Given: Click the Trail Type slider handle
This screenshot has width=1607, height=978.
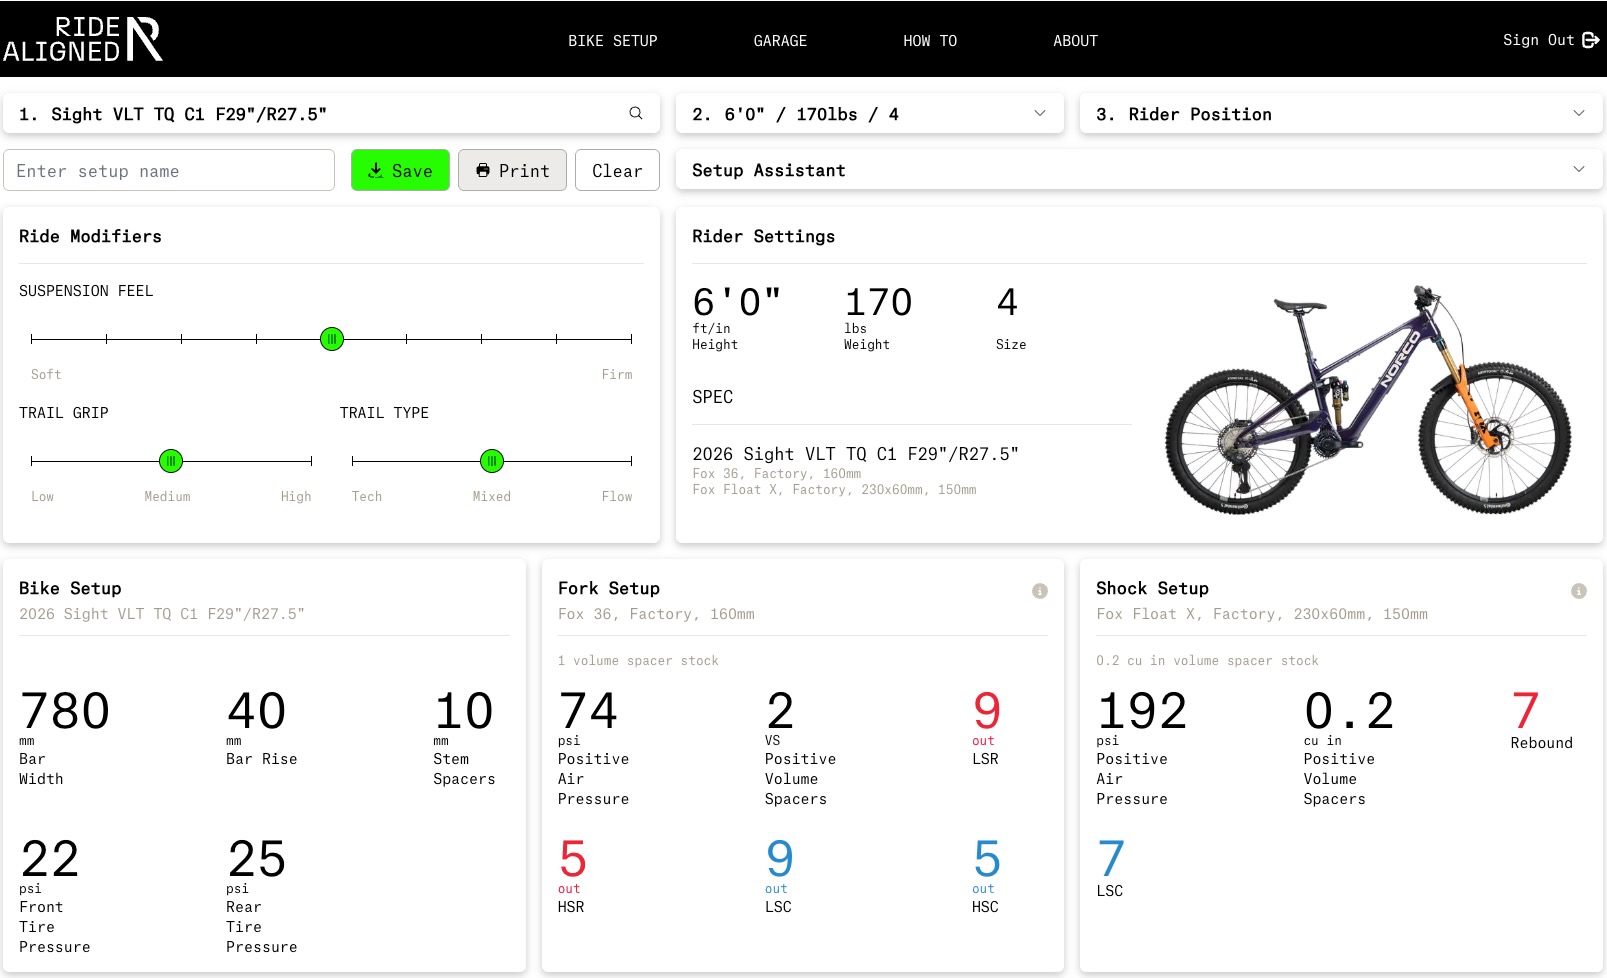Looking at the screenshot, I should [x=492, y=461].
